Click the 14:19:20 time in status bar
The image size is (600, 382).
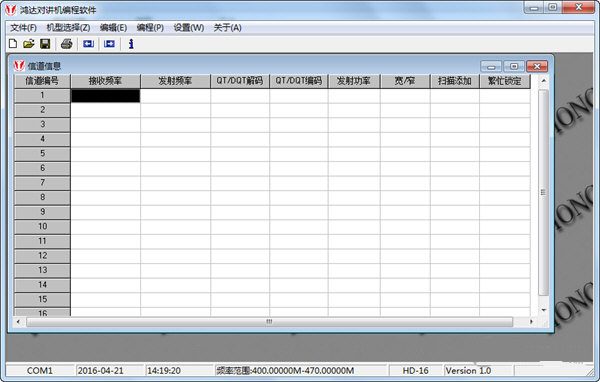(164, 371)
